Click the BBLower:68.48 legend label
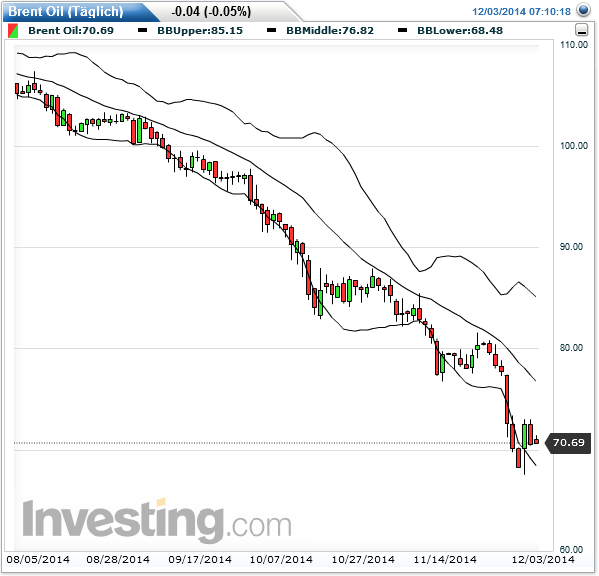This screenshot has width=599, height=576. pyautogui.click(x=460, y=31)
